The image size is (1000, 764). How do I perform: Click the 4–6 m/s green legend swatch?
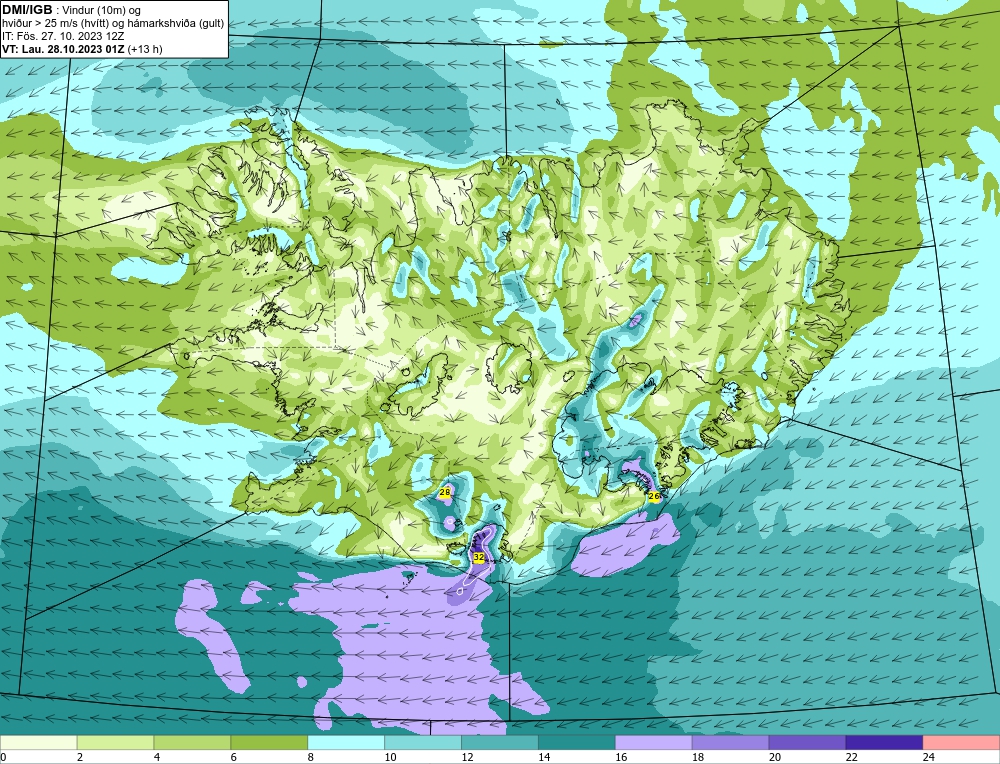coord(193,743)
